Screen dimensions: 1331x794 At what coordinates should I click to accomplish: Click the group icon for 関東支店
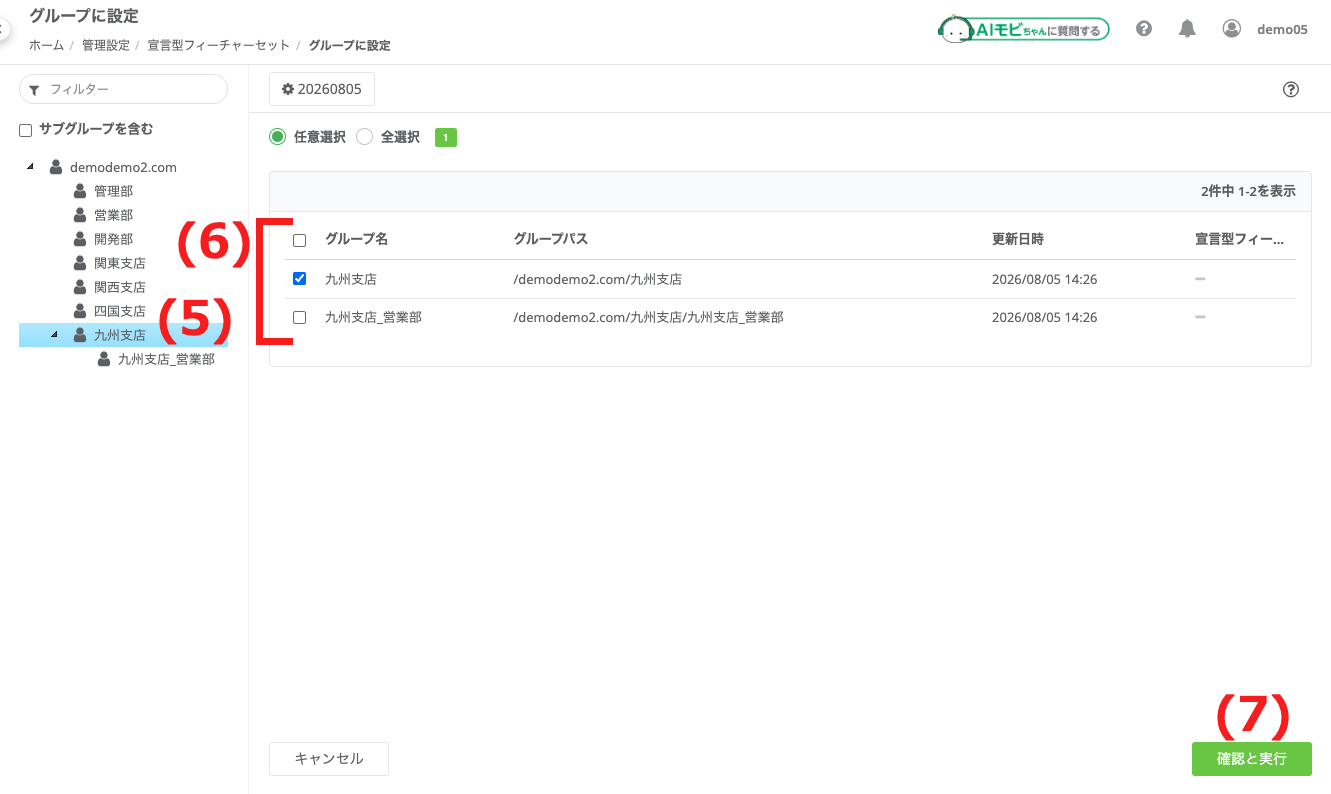(81, 263)
